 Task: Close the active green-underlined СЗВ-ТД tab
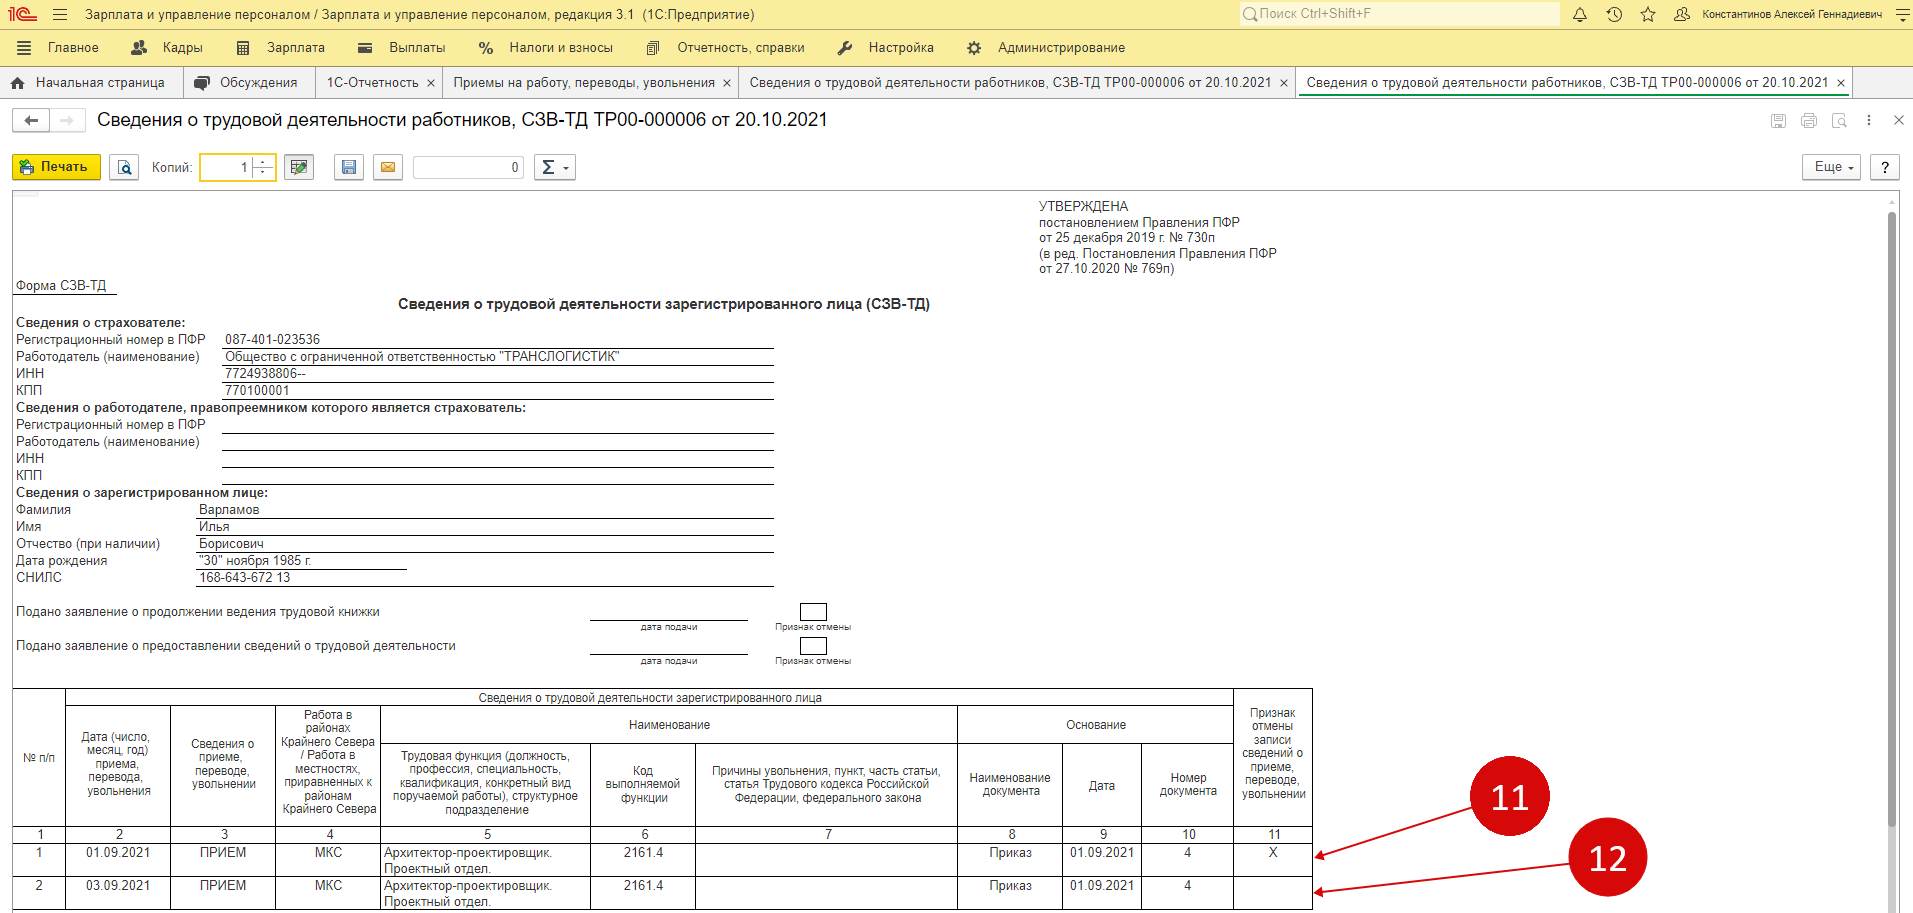(x=1841, y=83)
